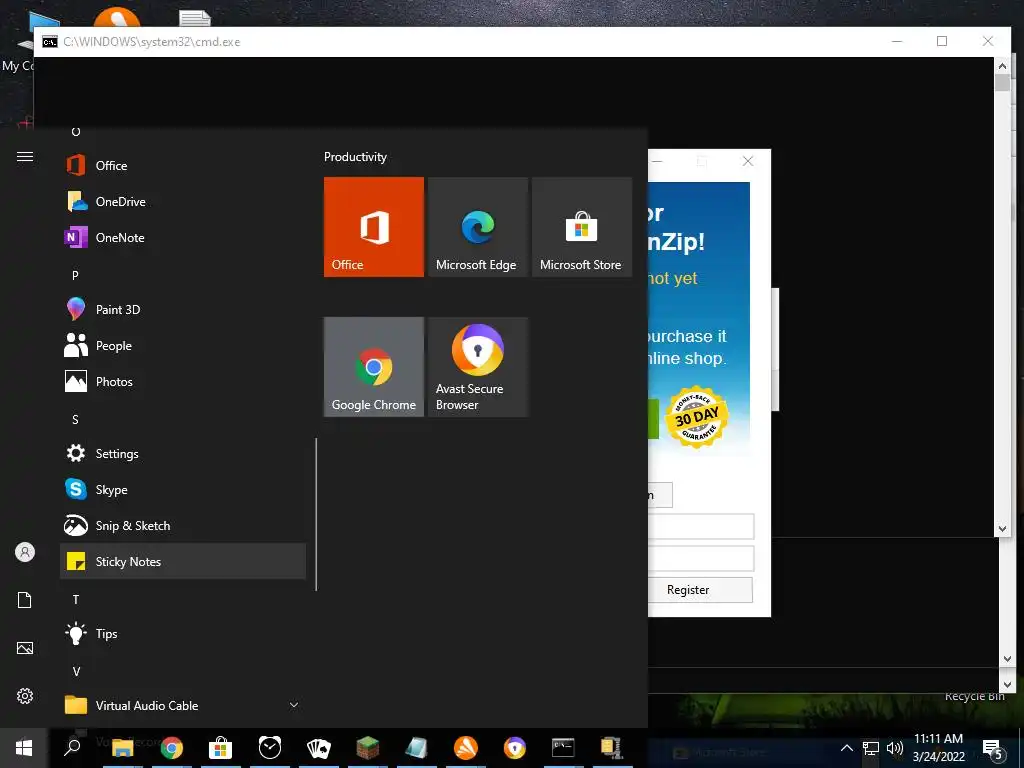Click the cmd window scroll up arrow
The width and height of the screenshot is (1024, 768).
coord(1002,65)
